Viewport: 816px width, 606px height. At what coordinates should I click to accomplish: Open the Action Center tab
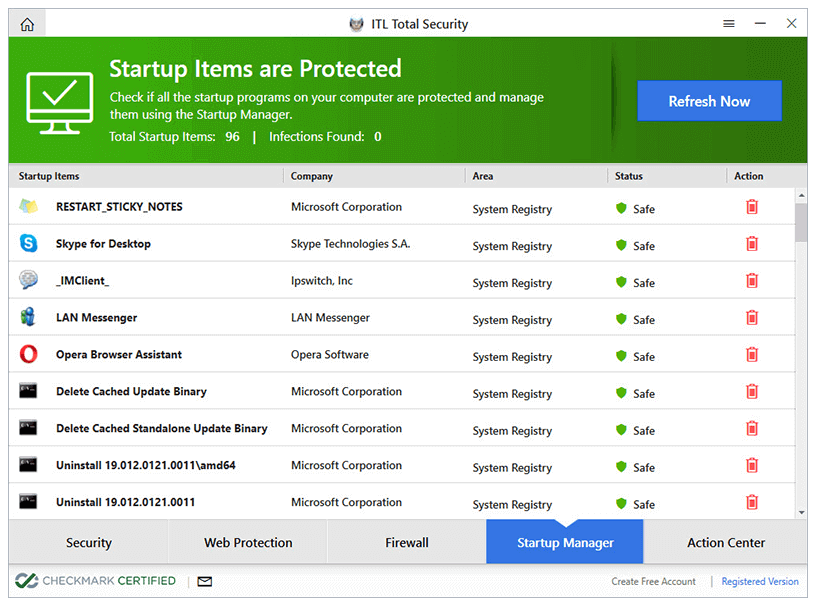coord(726,542)
